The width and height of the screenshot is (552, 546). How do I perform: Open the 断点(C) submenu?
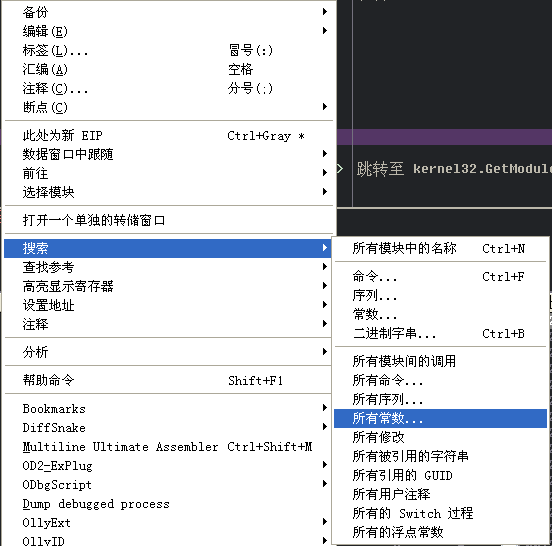click(168, 107)
